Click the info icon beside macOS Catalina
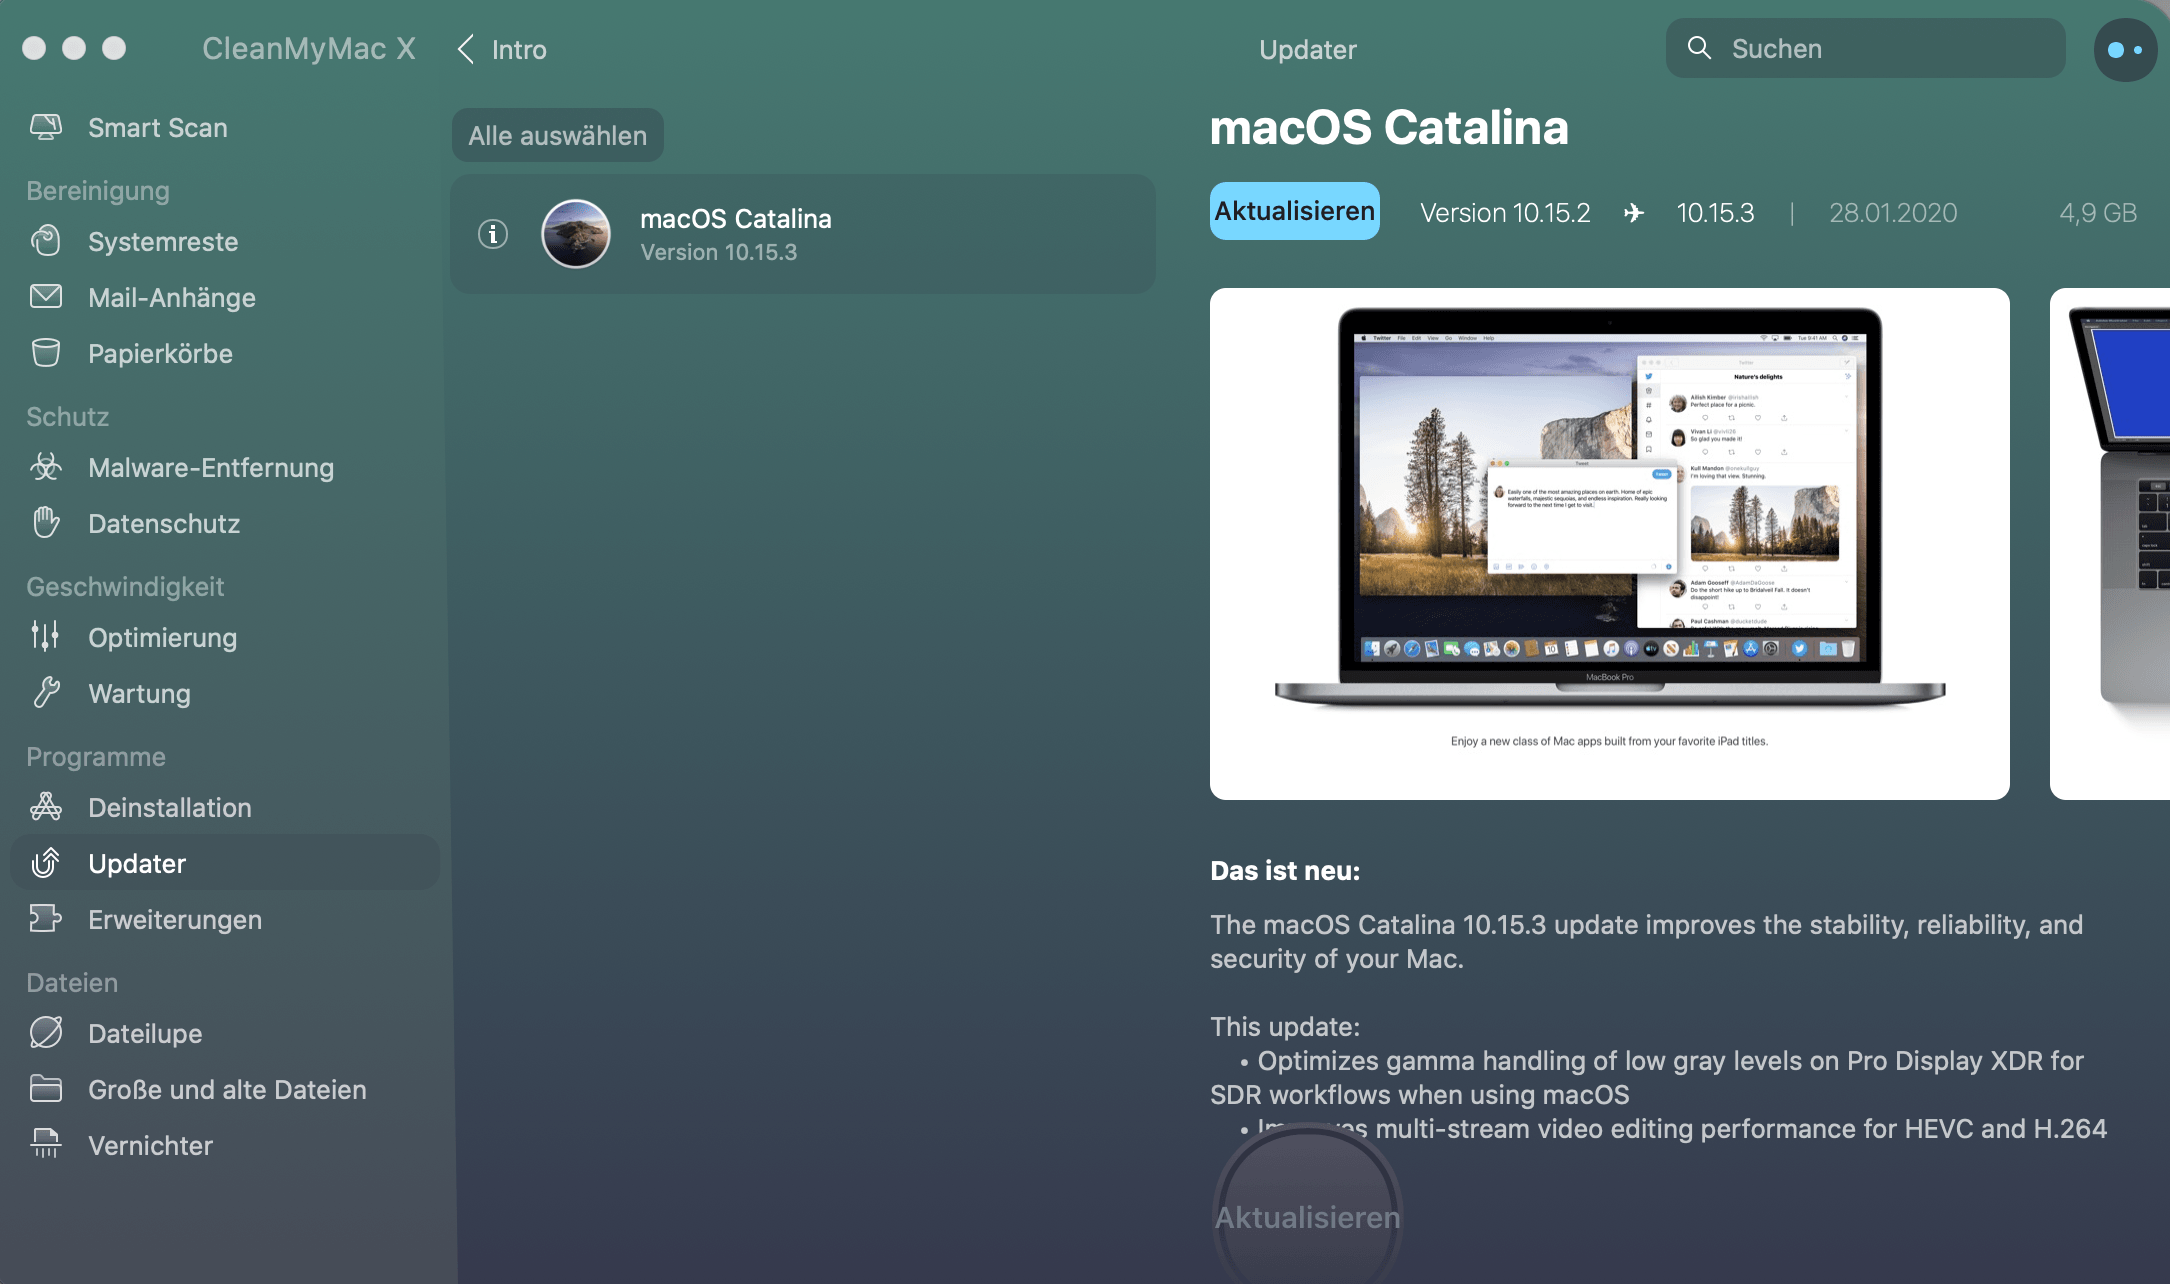 [493, 234]
